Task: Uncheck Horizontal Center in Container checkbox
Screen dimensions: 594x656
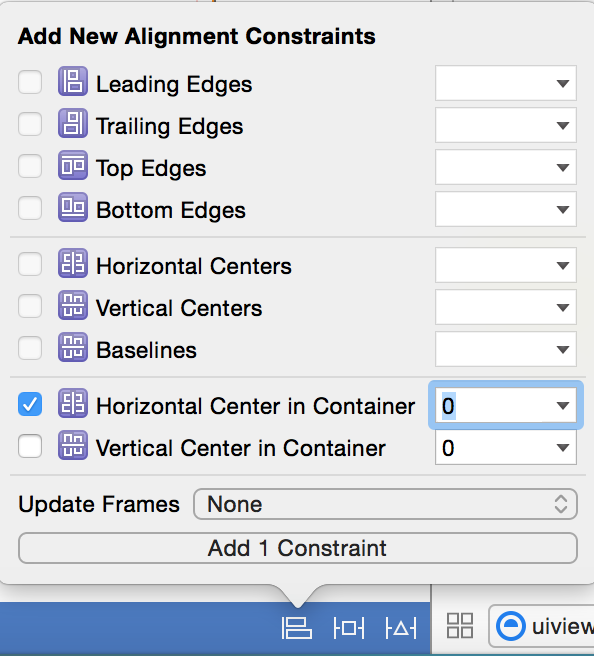Action: pyautogui.click(x=30, y=404)
